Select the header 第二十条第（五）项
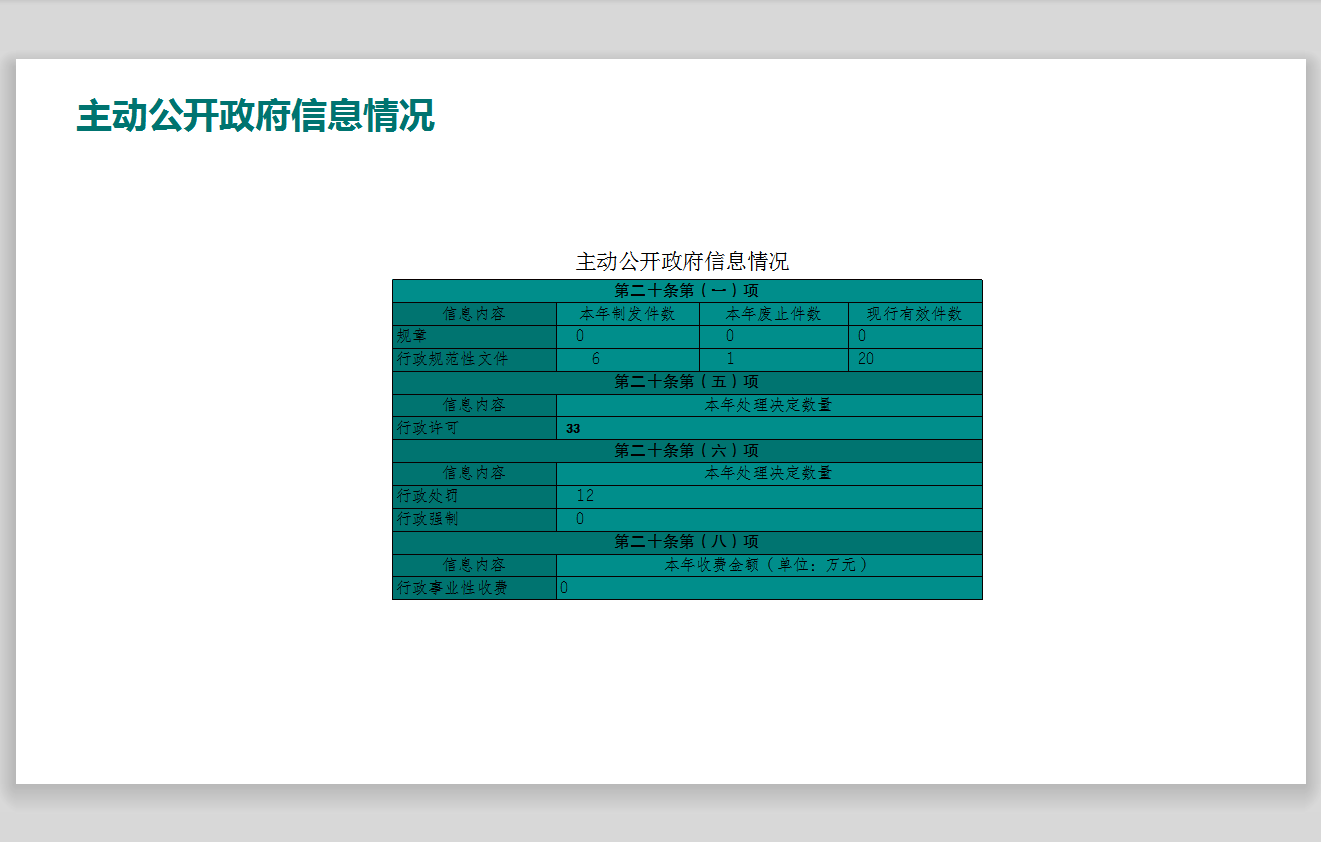Image resolution: width=1321 pixels, height=842 pixels. (x=687, y=382)
